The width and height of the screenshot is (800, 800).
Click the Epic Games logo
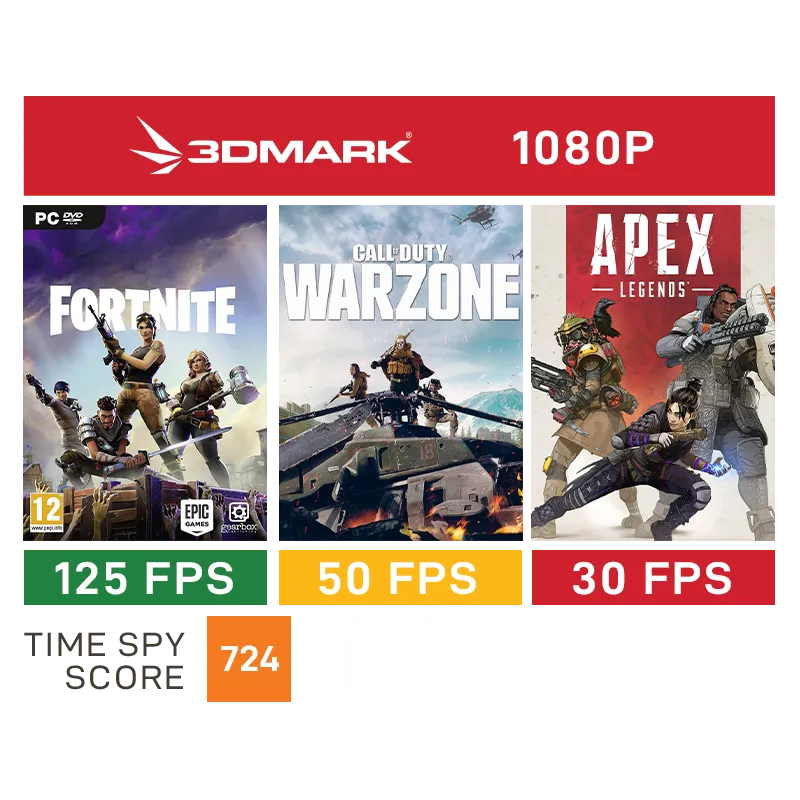[197, 516]
